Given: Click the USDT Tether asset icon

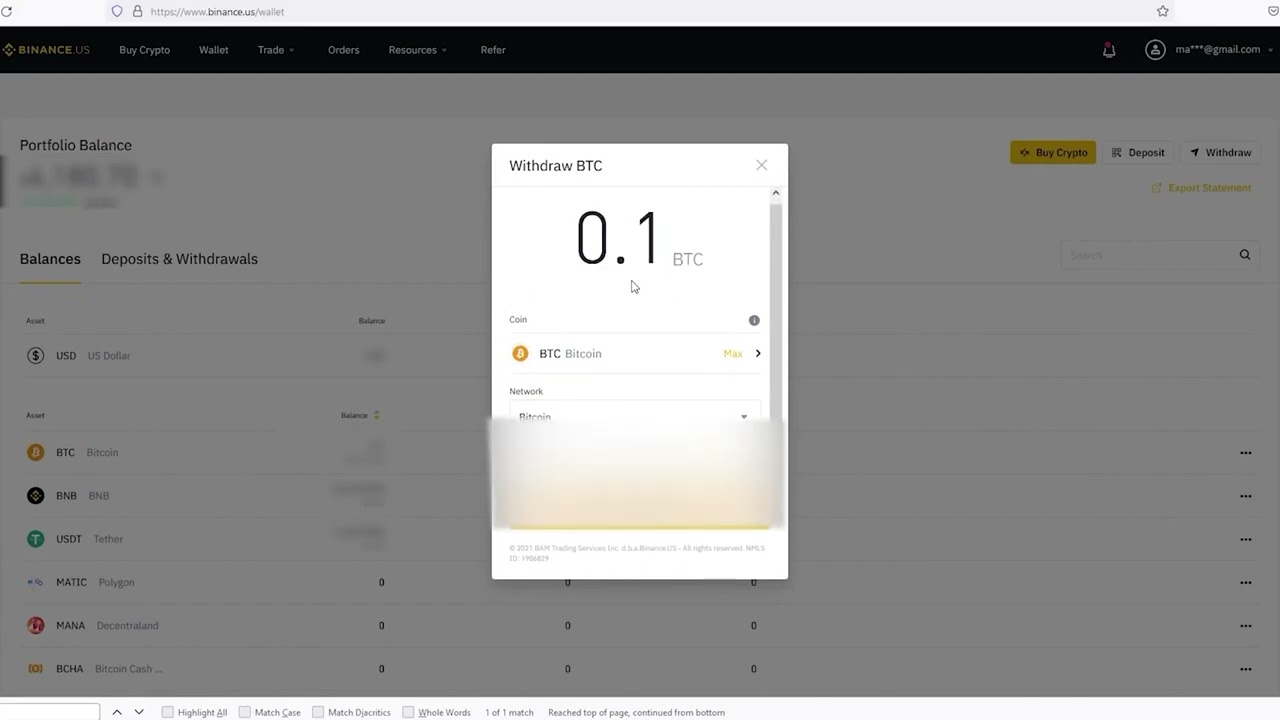Looking at the screenshot, I should coord(36,538).
